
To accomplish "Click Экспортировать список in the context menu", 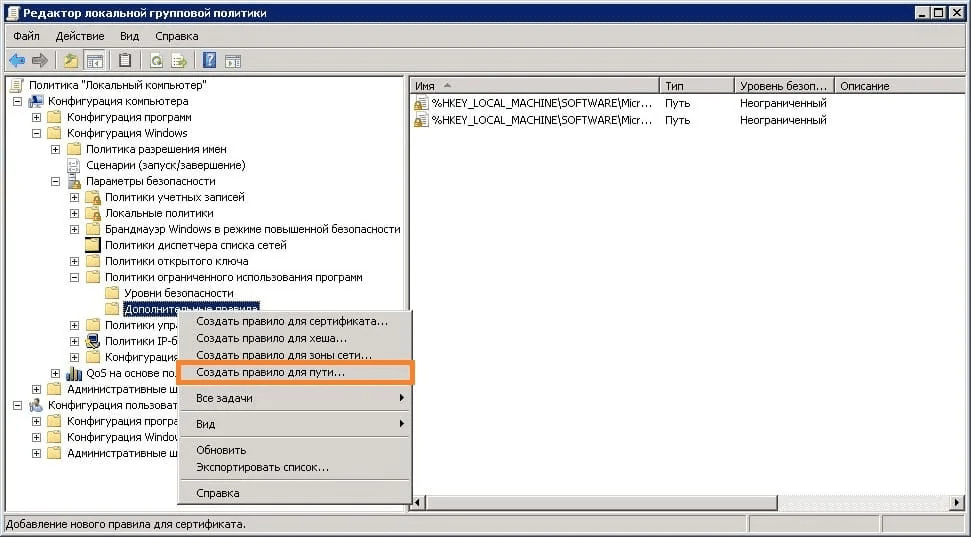I will pos(262,467).
